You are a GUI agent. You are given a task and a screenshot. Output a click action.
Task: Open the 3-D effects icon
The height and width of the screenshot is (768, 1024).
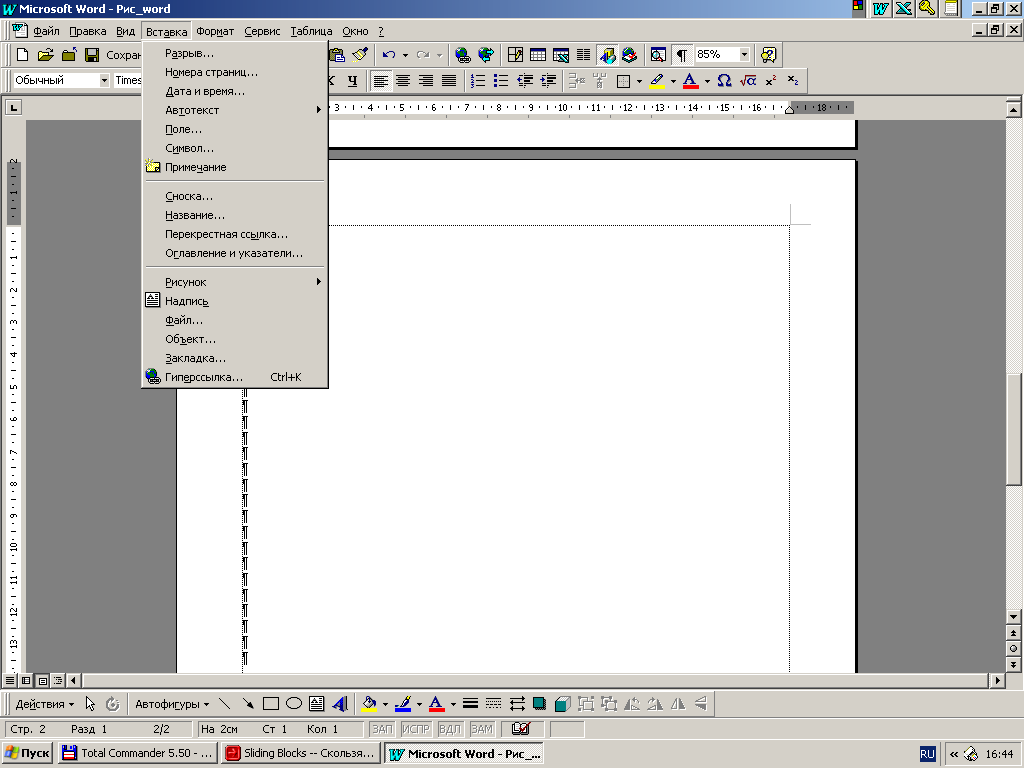tap(562, 703)
